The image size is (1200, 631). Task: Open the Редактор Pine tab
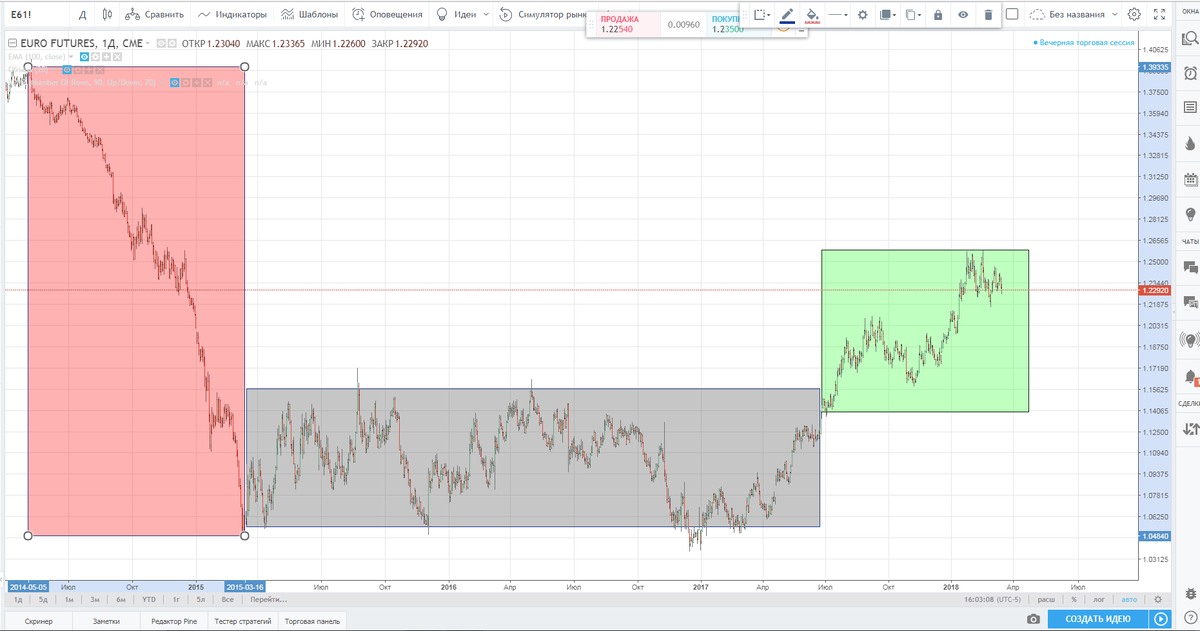coord(174,621)
